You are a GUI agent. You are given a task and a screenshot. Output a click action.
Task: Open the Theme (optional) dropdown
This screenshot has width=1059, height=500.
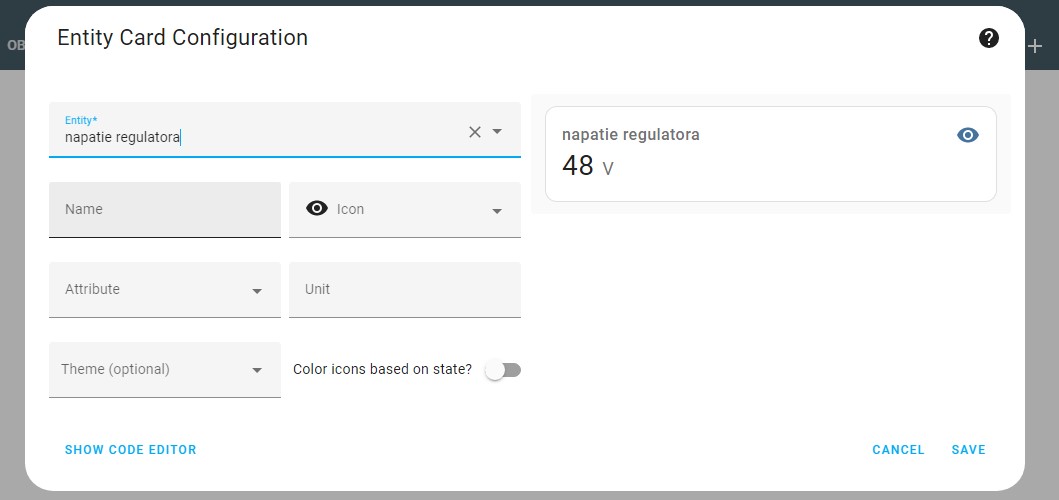257,370
